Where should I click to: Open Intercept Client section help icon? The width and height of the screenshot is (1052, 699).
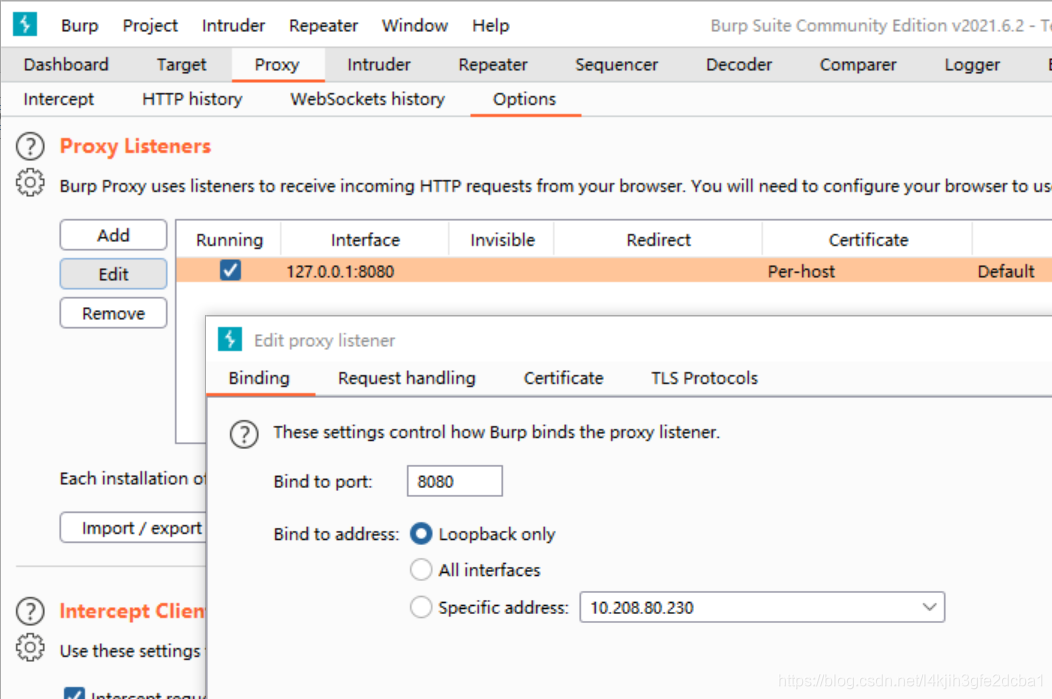coord(30,611)
